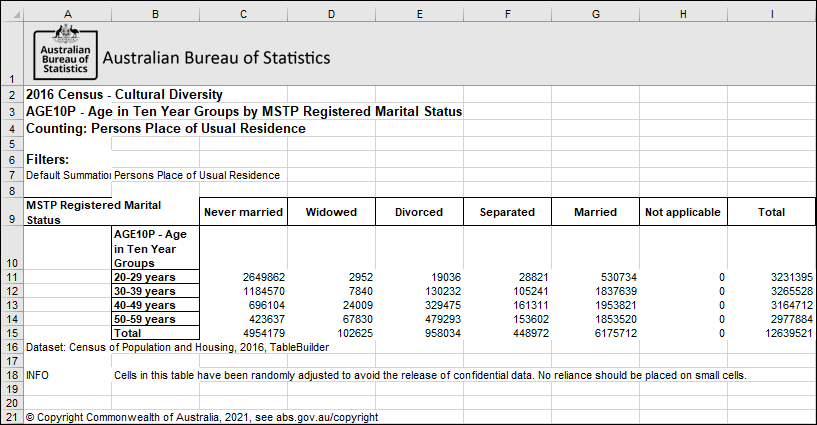This screenshot has height=425, width=817.
Task: Click the 'Married' column heading cell
Action: coord(596,212)
